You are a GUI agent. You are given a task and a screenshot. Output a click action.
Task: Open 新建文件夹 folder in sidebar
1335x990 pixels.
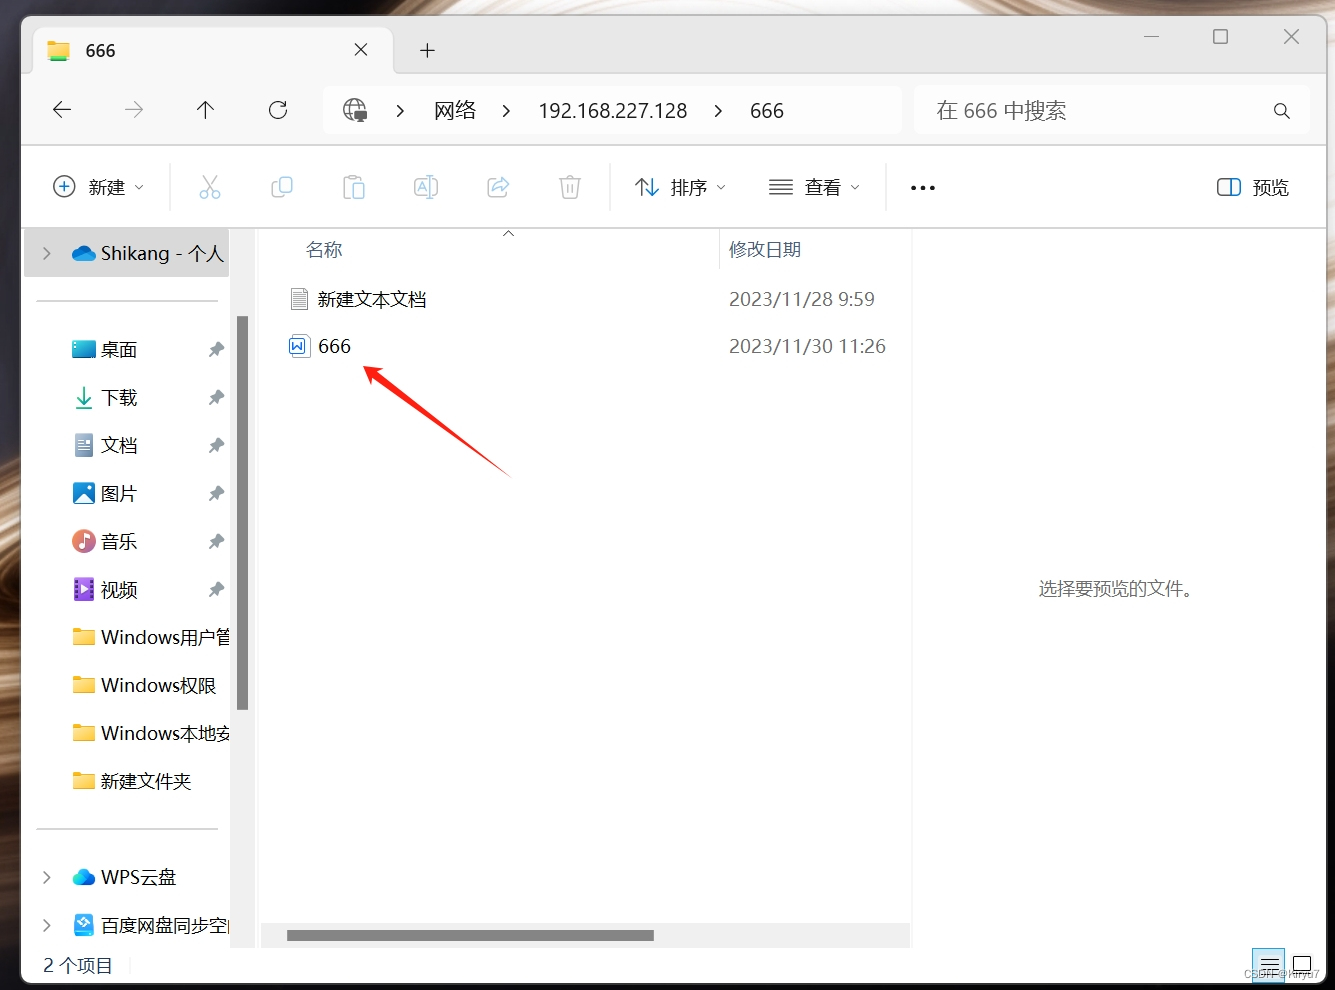(133, 781)
